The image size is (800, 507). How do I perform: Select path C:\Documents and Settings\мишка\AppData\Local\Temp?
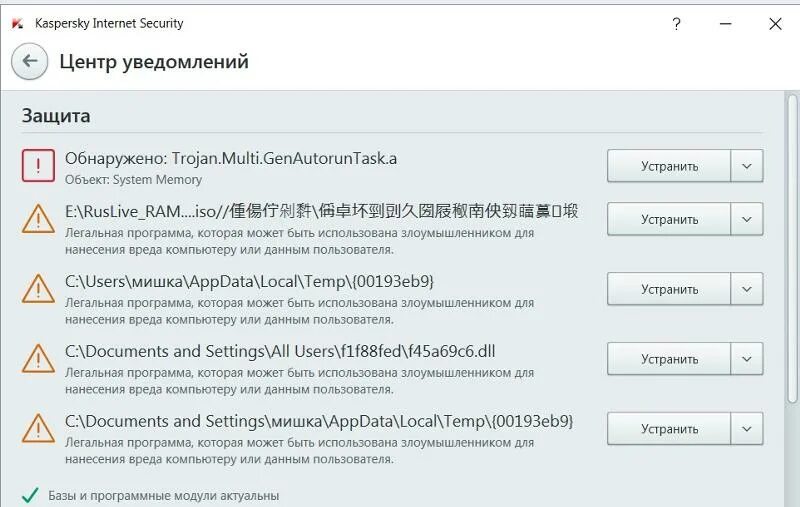click(319, 421)
